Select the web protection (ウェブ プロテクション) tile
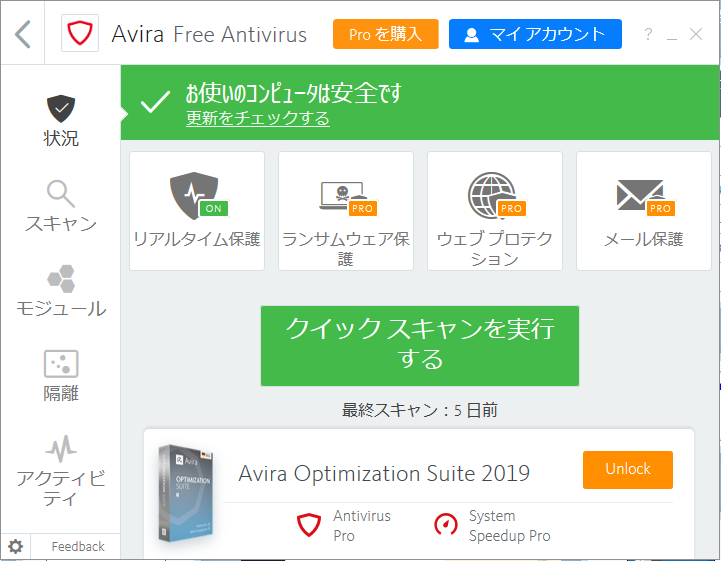Screen dimensions: 721x561 click(495, 211)
